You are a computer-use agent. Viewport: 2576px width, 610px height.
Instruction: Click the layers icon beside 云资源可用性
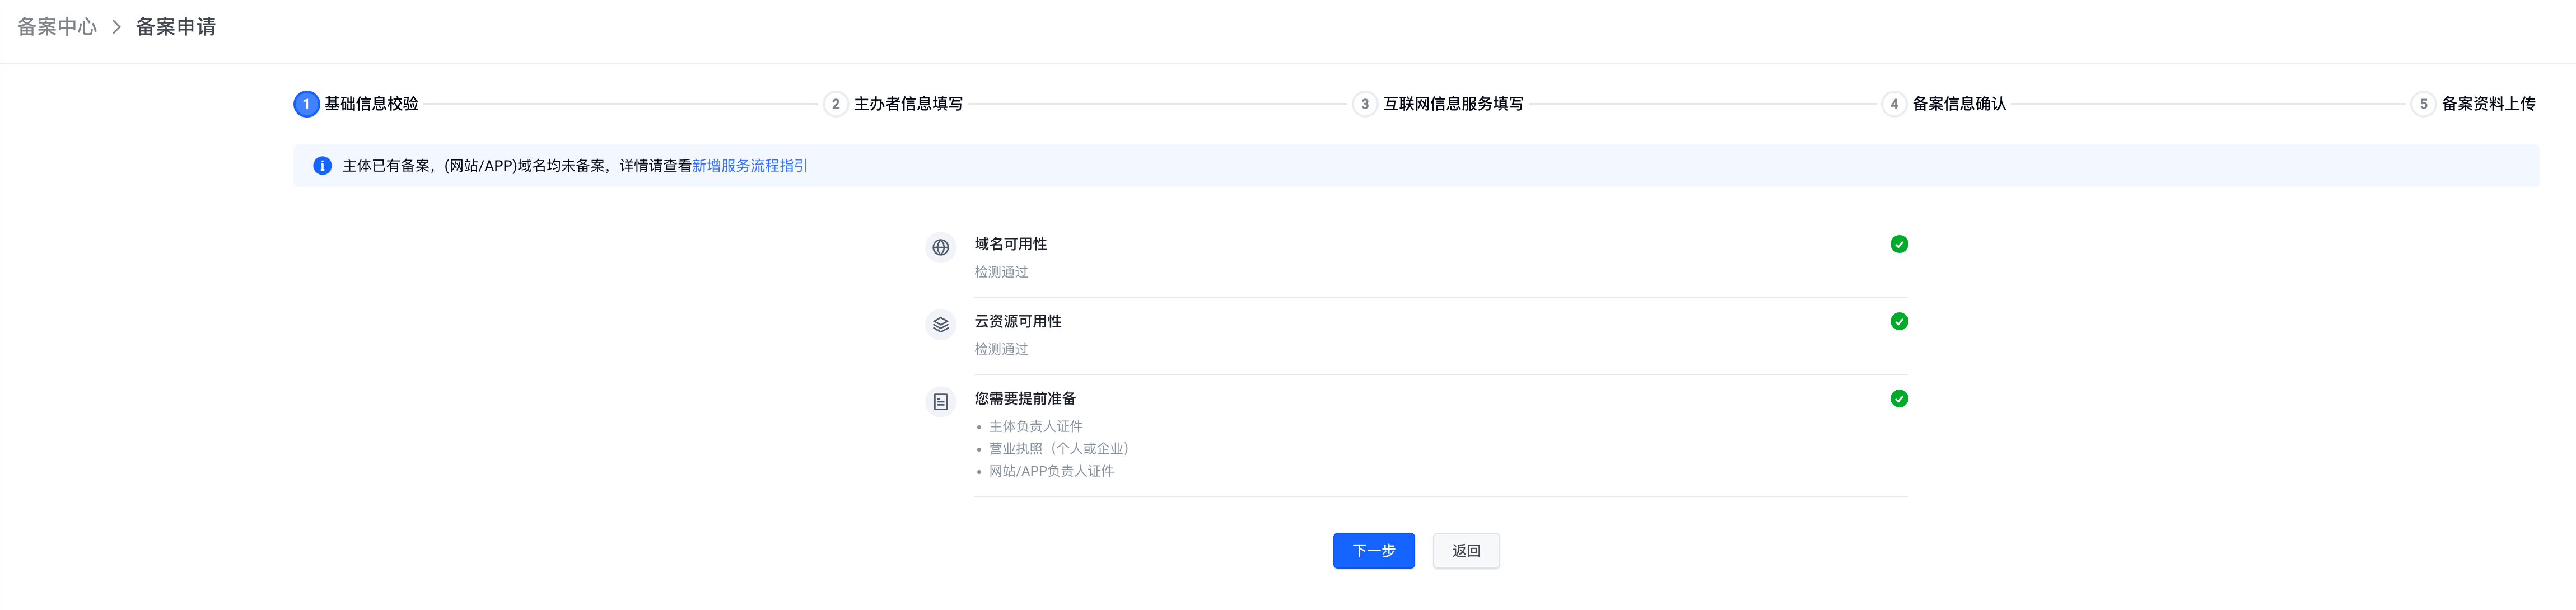point(940,324)
